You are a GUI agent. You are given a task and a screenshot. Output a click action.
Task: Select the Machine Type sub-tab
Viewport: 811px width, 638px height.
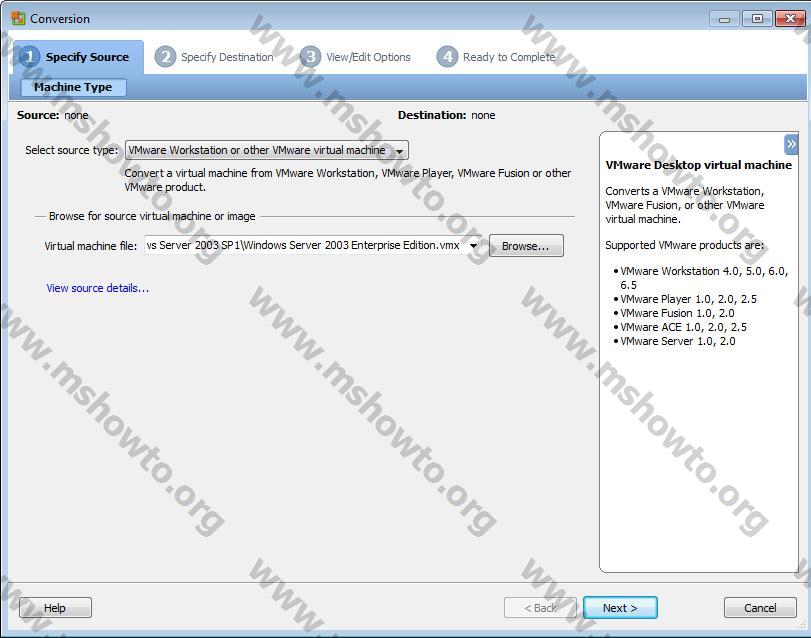click(73, 87)
